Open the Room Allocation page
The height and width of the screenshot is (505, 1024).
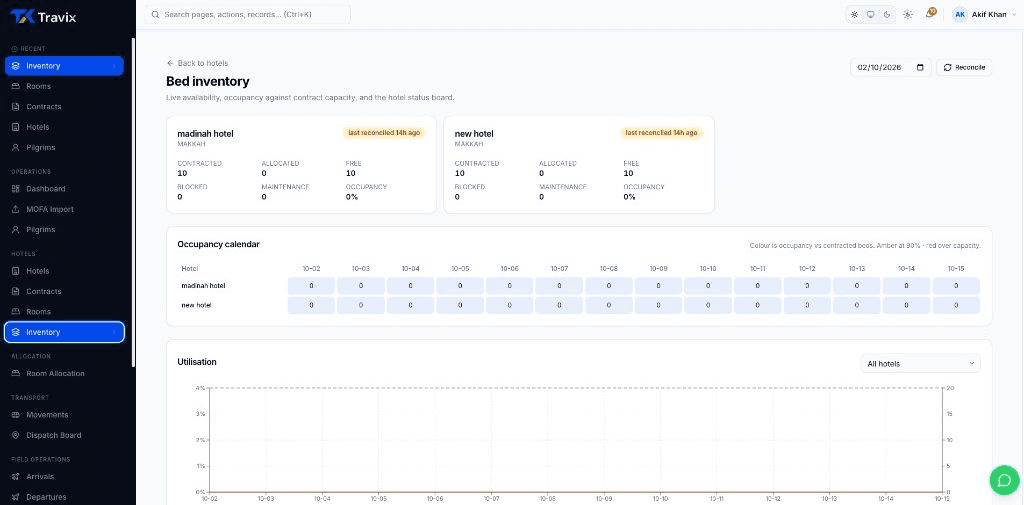tap(64, 374)
